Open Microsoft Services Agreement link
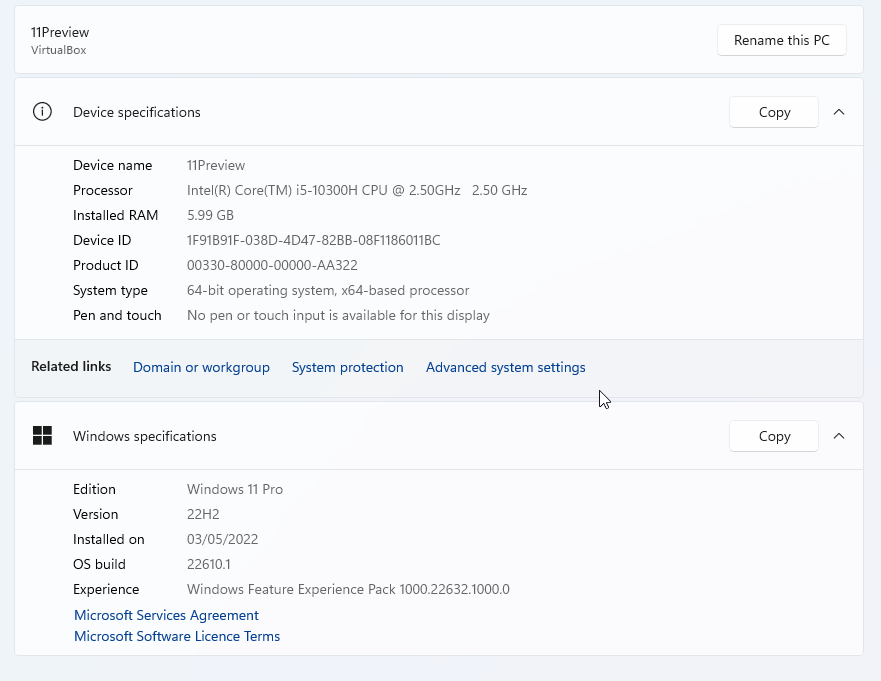Screen dimensions: 881x681 click(166, 615)
